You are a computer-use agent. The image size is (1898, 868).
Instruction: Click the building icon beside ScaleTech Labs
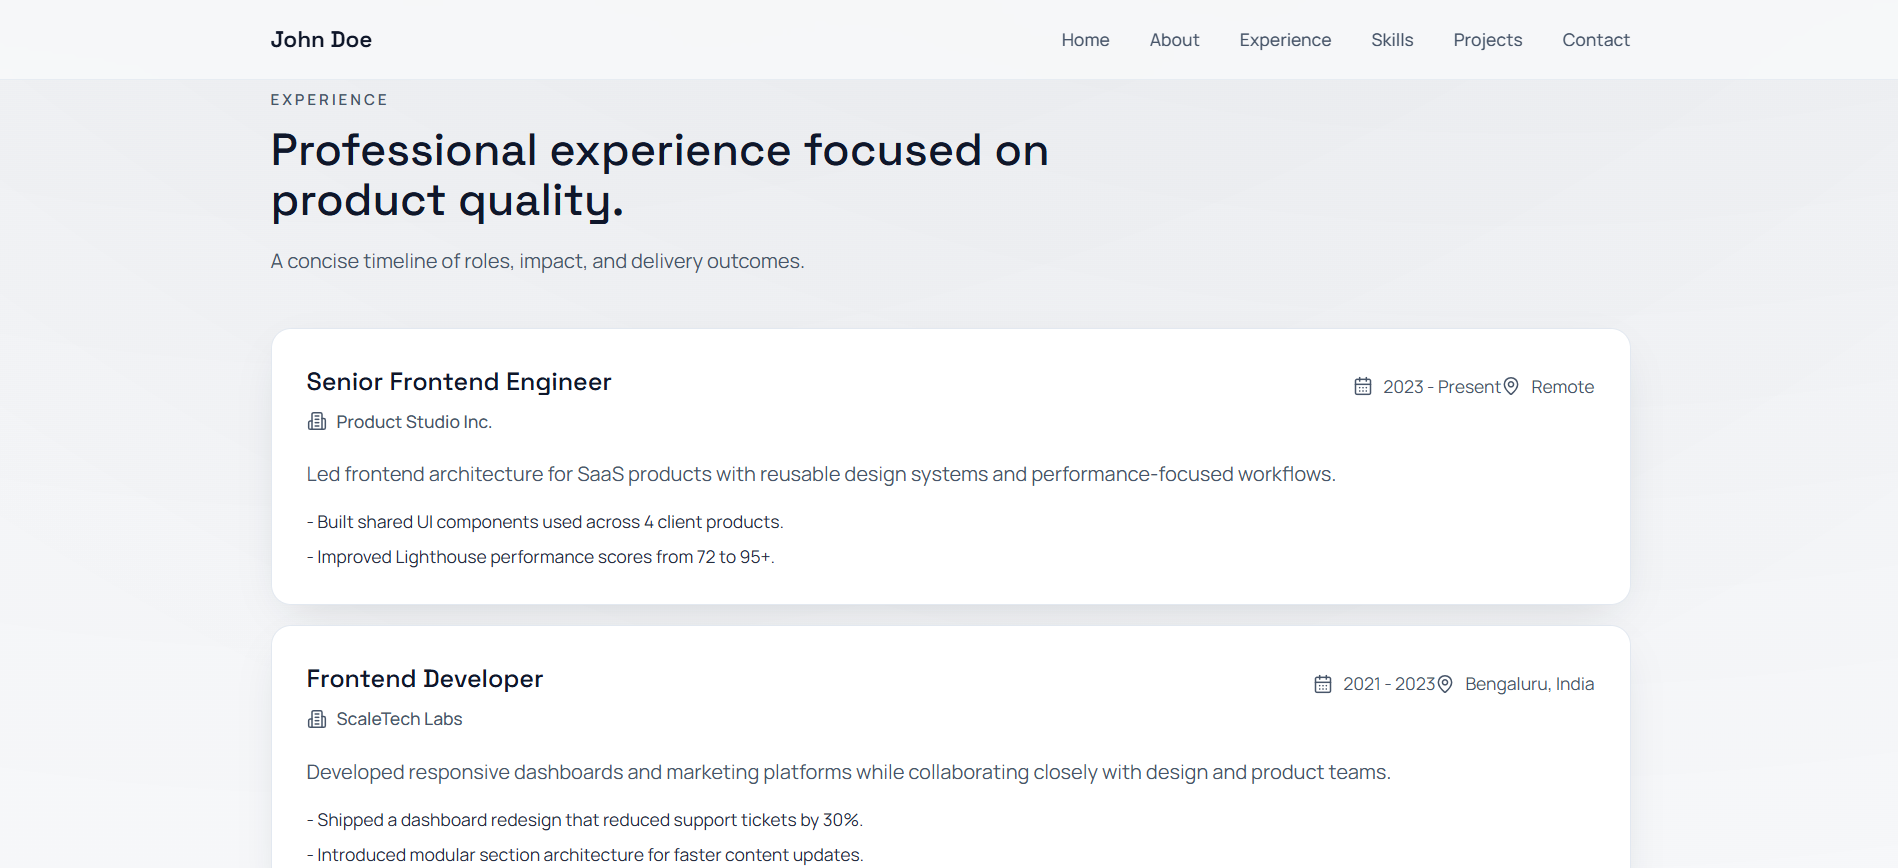pyautogui.click(x=316, y=718)
